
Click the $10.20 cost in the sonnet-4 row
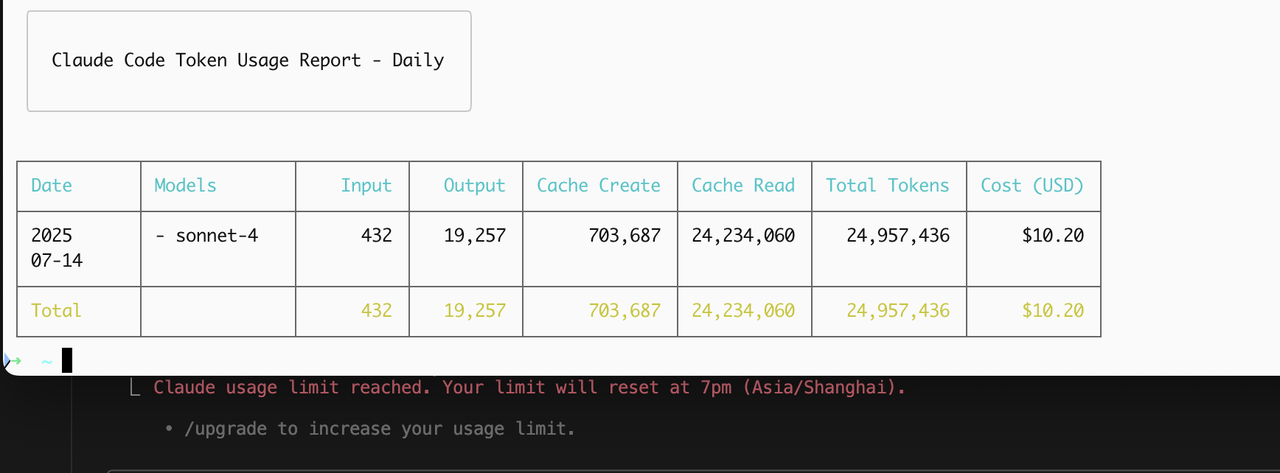coord(1053,236)
